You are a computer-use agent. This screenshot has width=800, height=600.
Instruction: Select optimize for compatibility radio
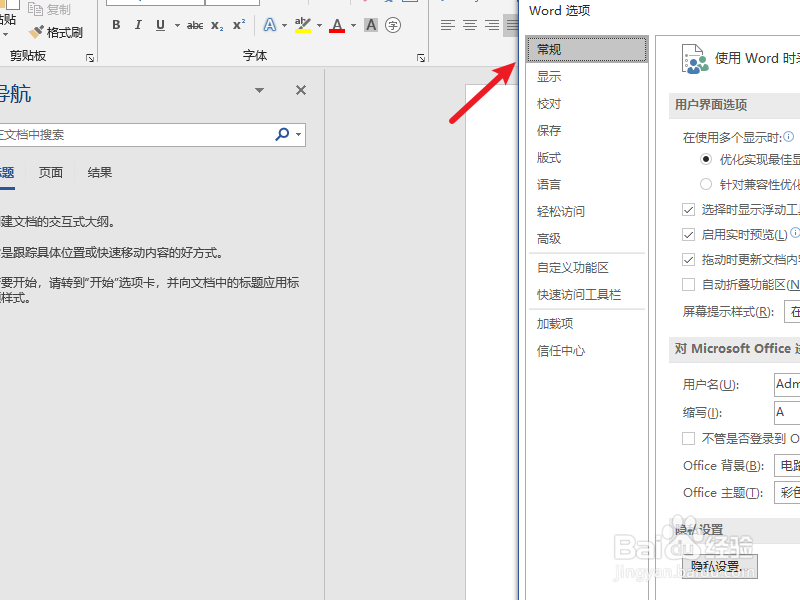[x=706, y=184]
